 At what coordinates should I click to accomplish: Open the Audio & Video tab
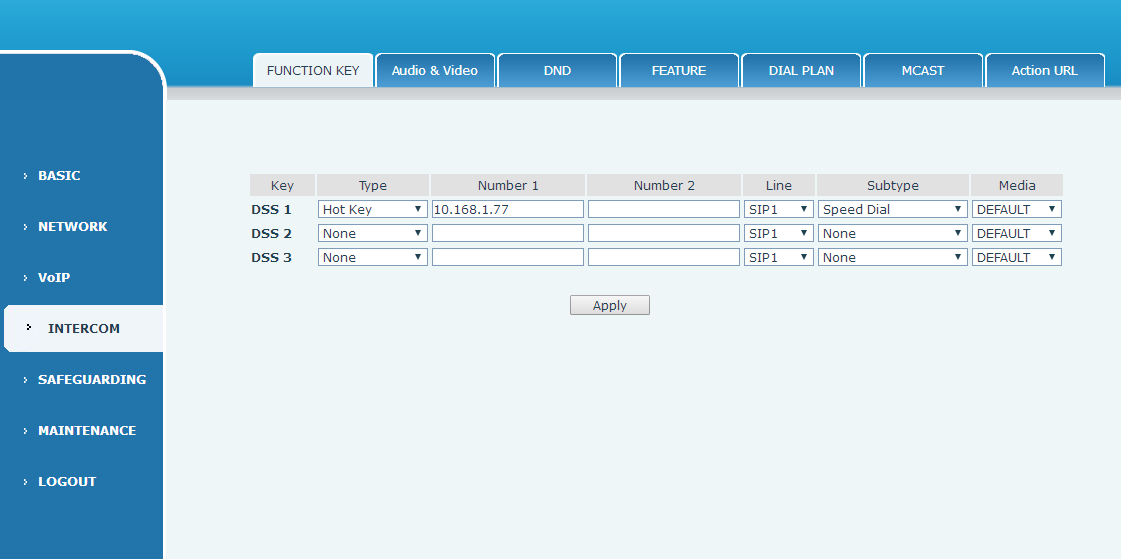pos(435,71)
